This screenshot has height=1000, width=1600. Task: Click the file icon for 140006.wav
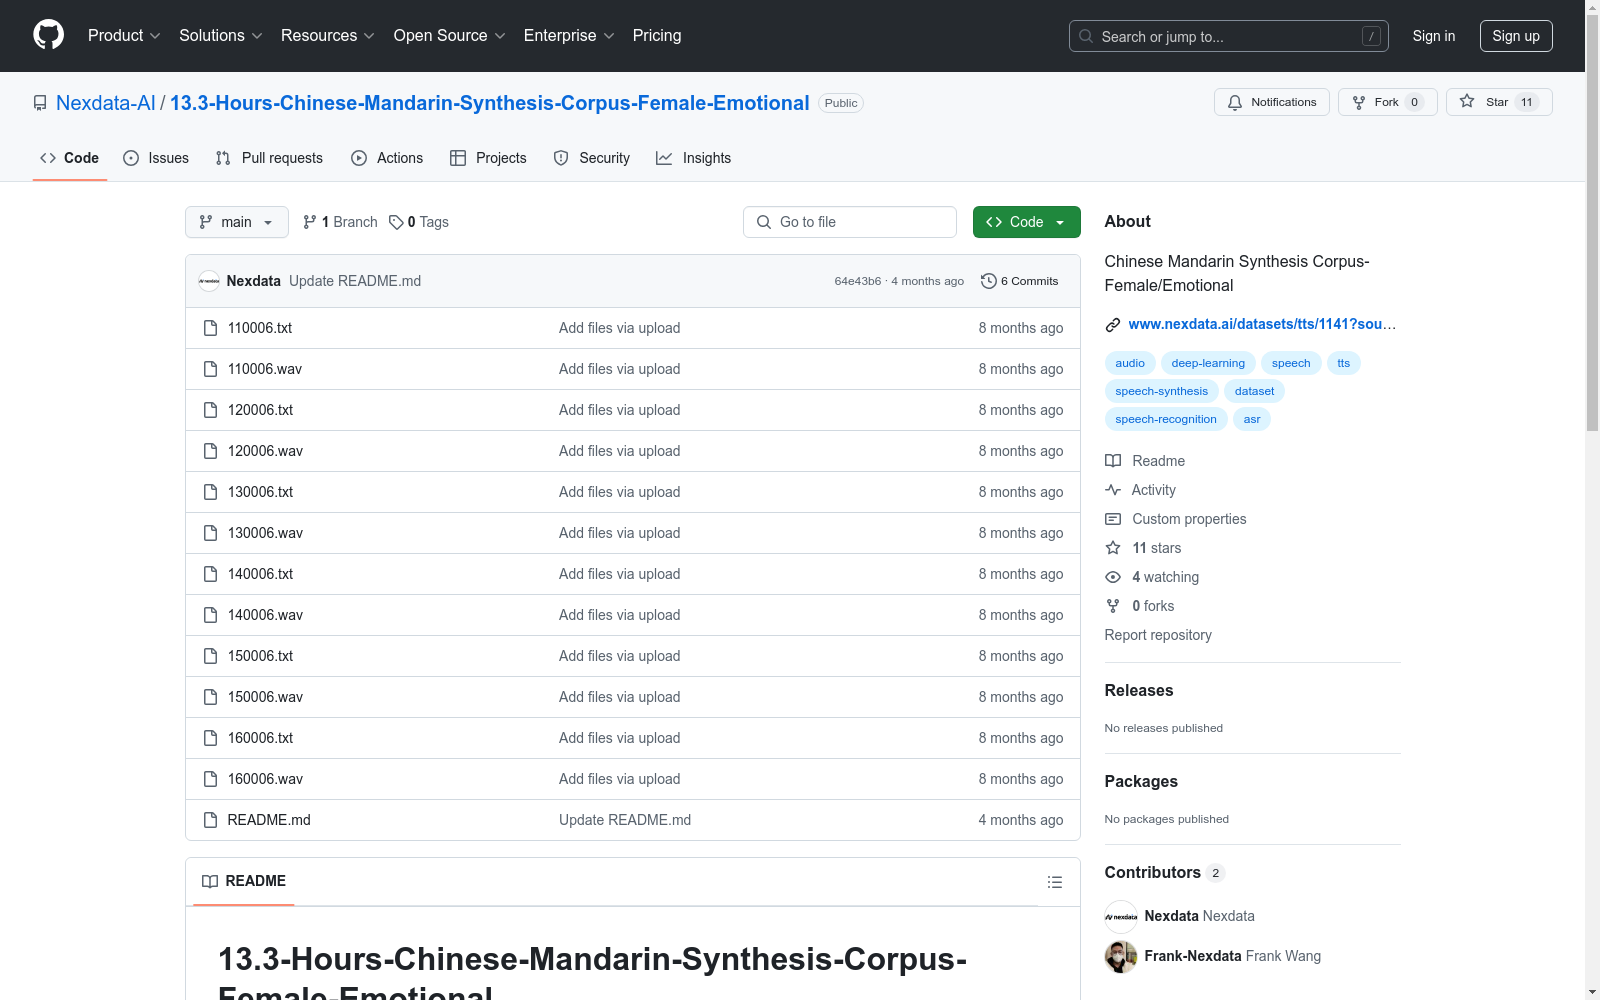pos(210,615)
